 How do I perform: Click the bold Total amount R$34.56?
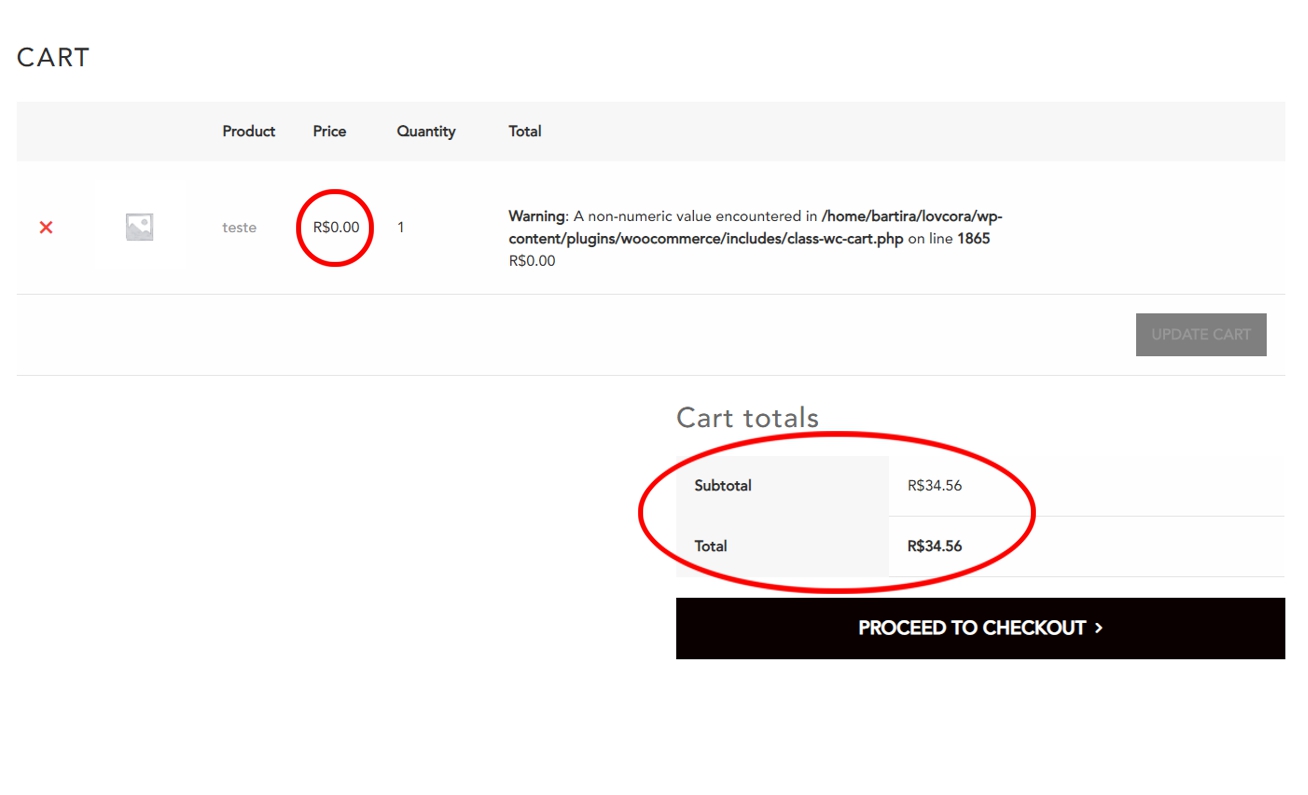pos(935,546)
